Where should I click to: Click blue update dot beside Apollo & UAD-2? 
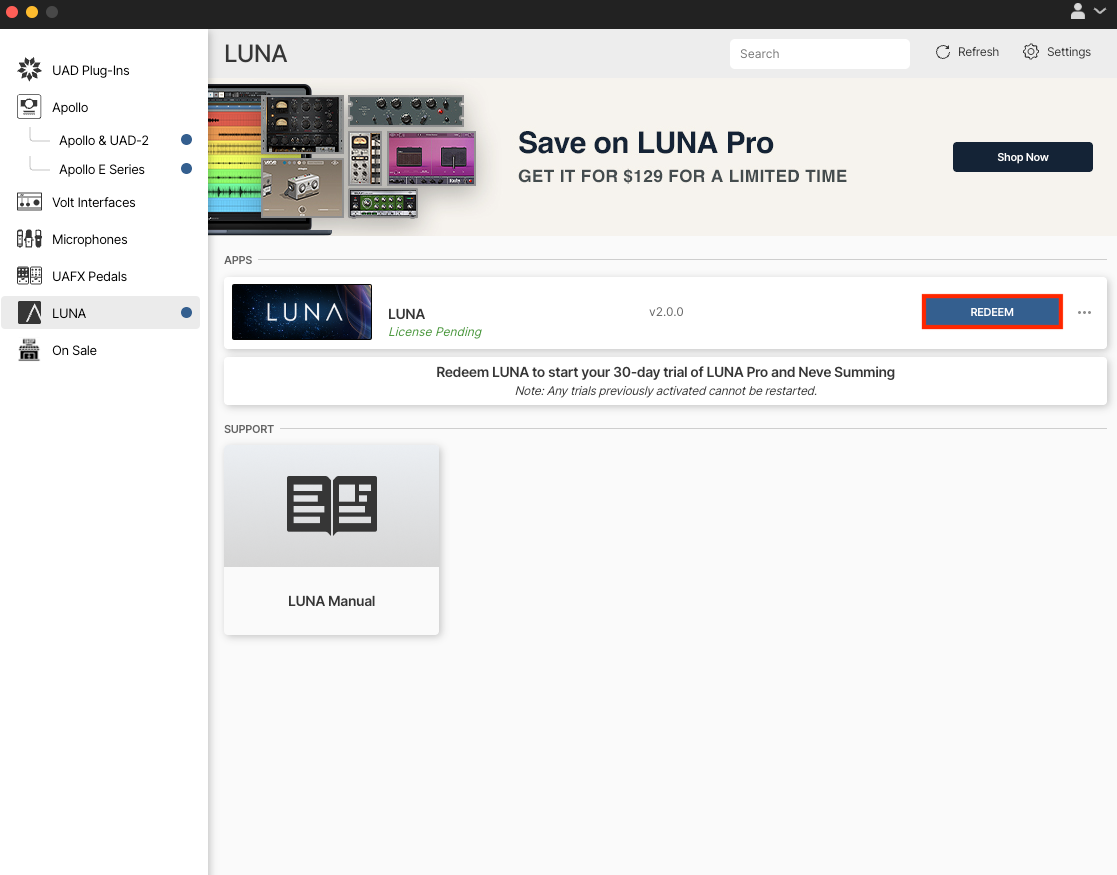pos(187,140)
